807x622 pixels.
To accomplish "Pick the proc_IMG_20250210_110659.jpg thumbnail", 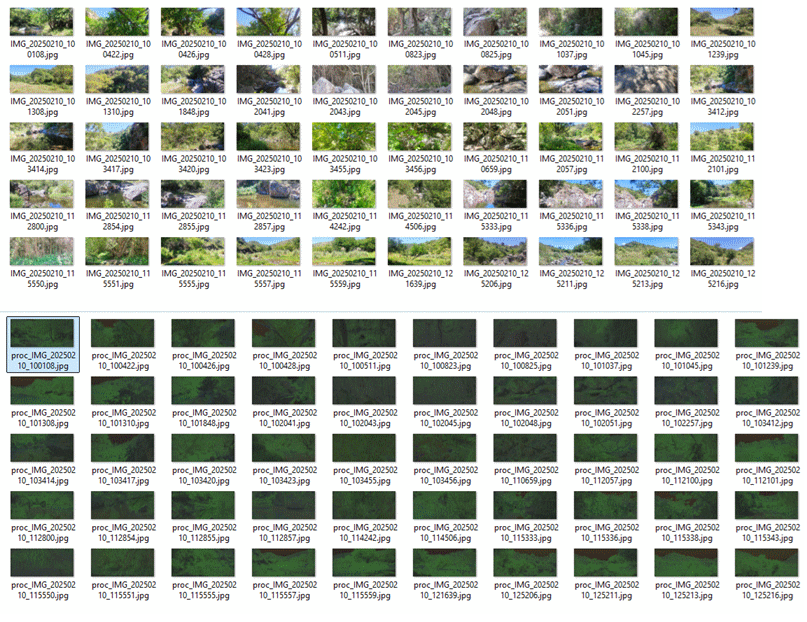I will [525, 448].
